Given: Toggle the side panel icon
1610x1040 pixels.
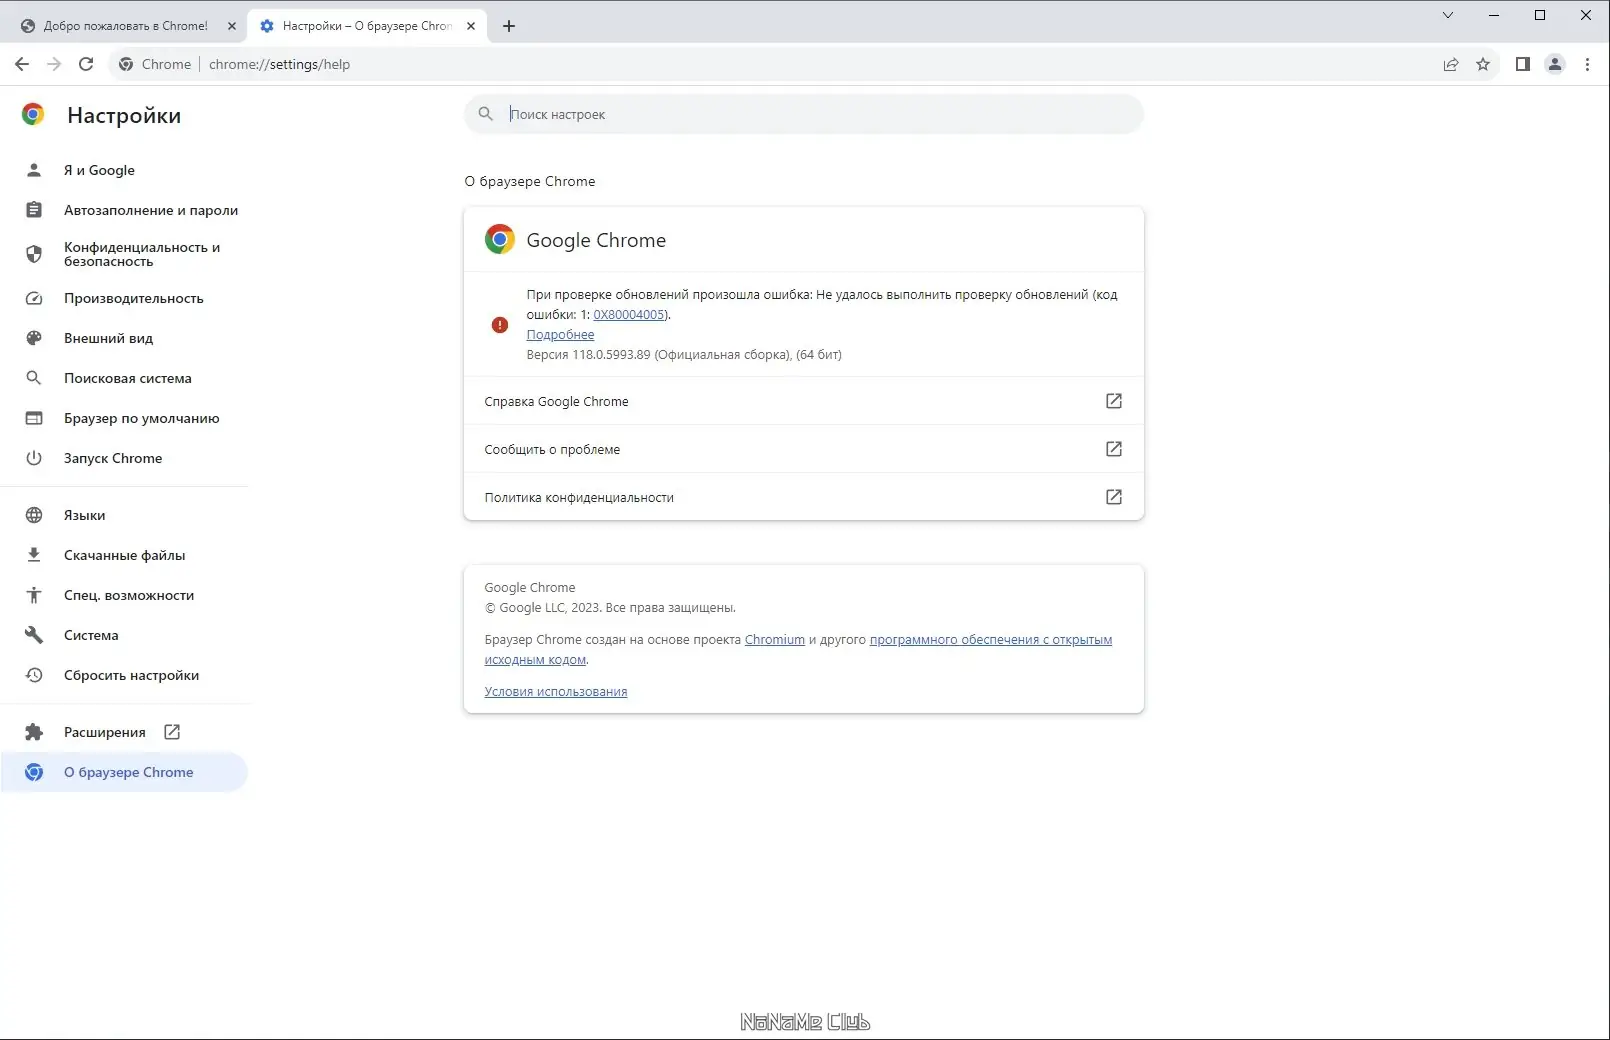Looking at the screenshot, I should tap(1523, 64).
